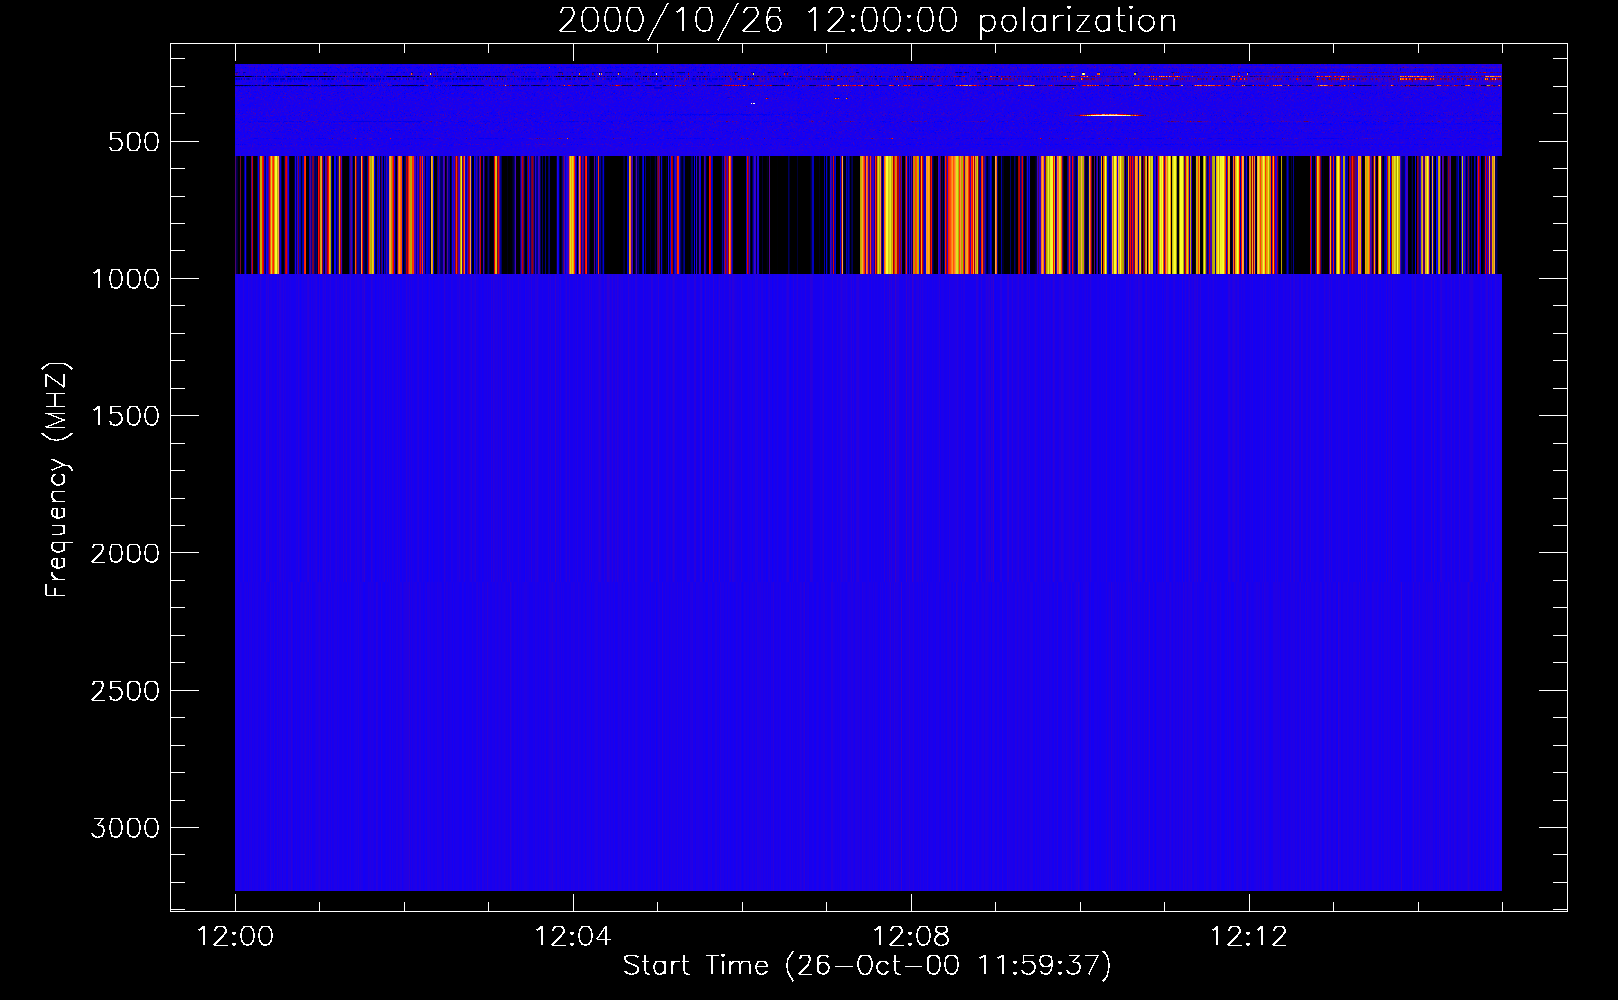Click the 1000 frequency tick label
The height and width of the screenshot is (1000, 1618).
(125, 279)
